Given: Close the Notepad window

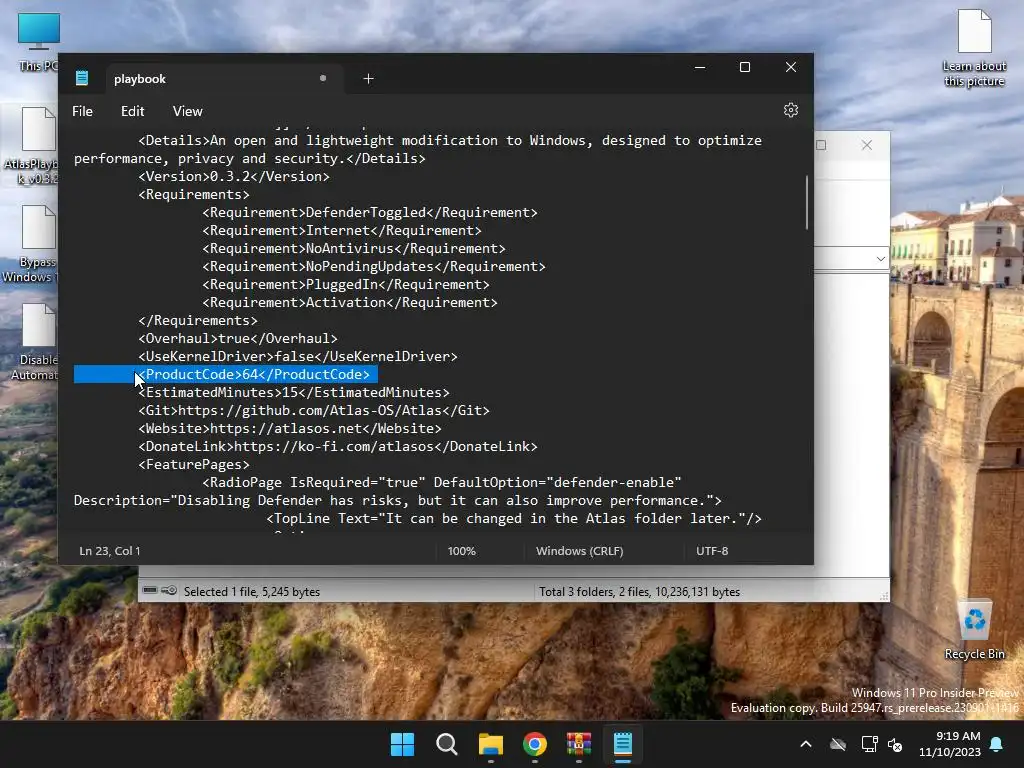Looking at the screenshot, I should [x=791, y=67].
